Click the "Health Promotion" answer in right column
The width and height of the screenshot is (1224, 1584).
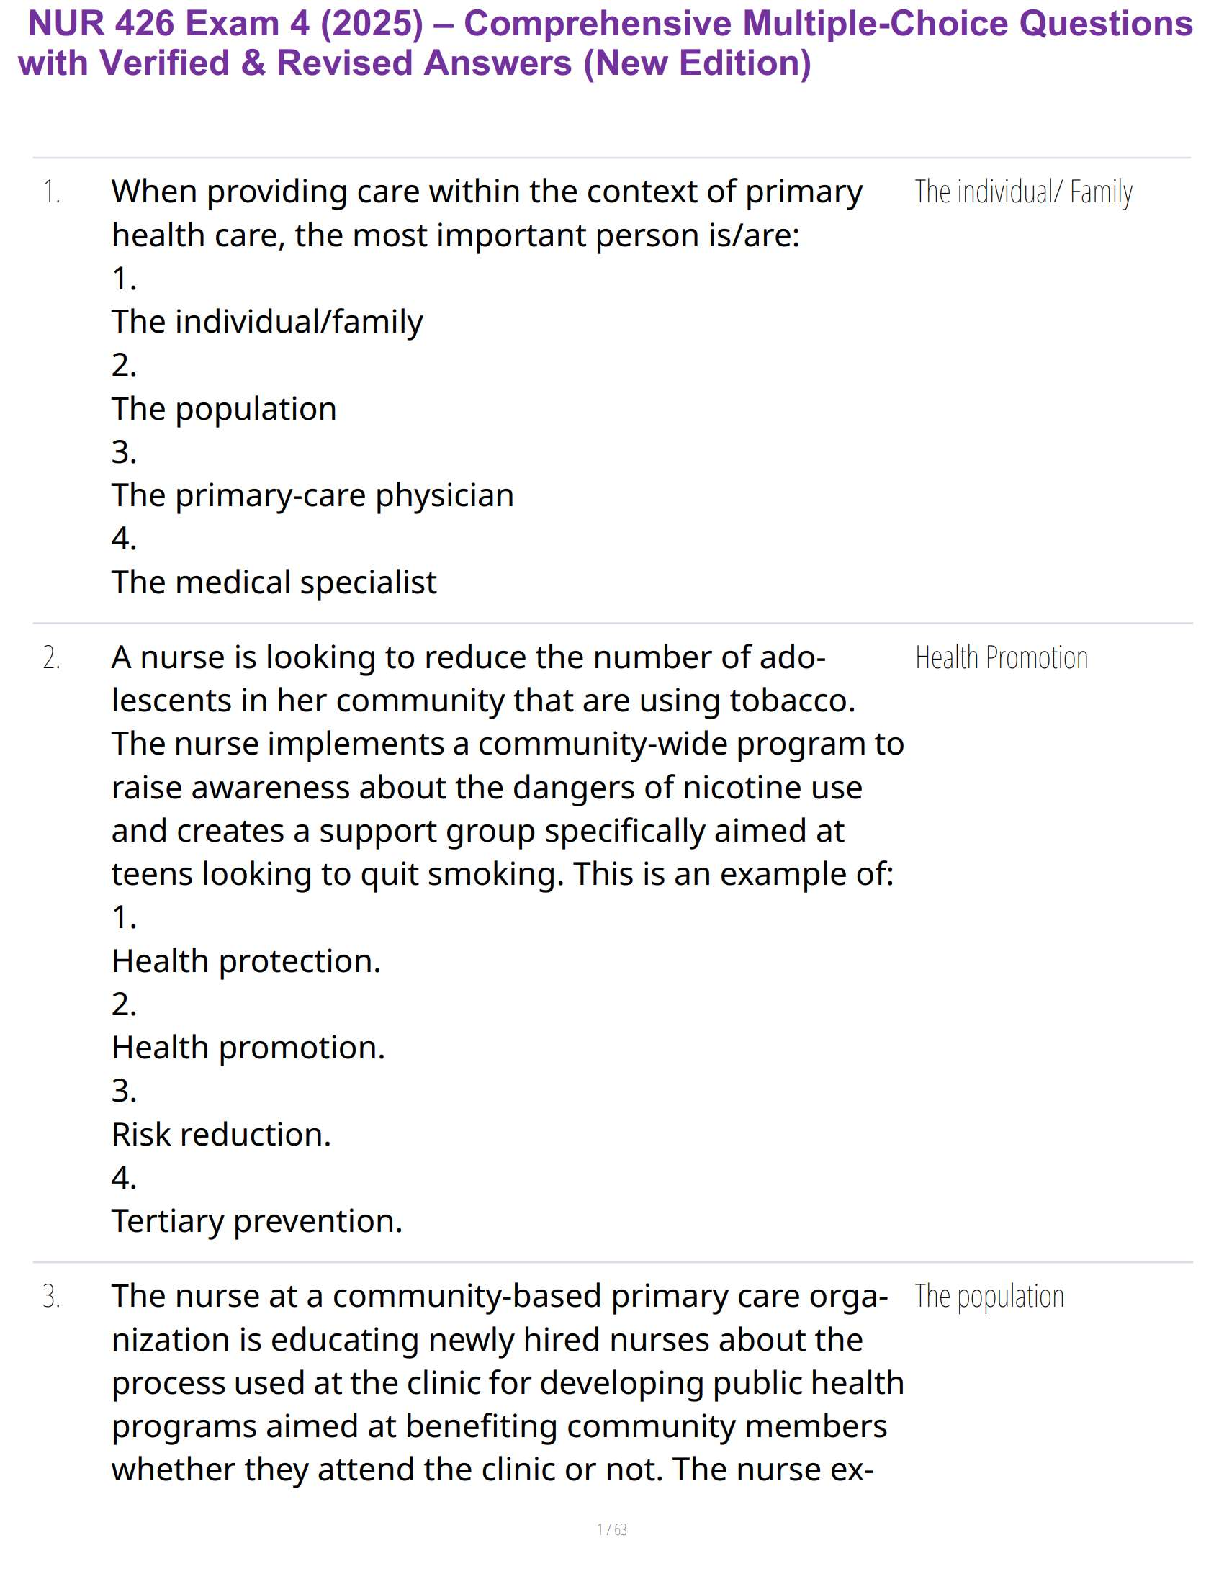tap(1001, 658)
